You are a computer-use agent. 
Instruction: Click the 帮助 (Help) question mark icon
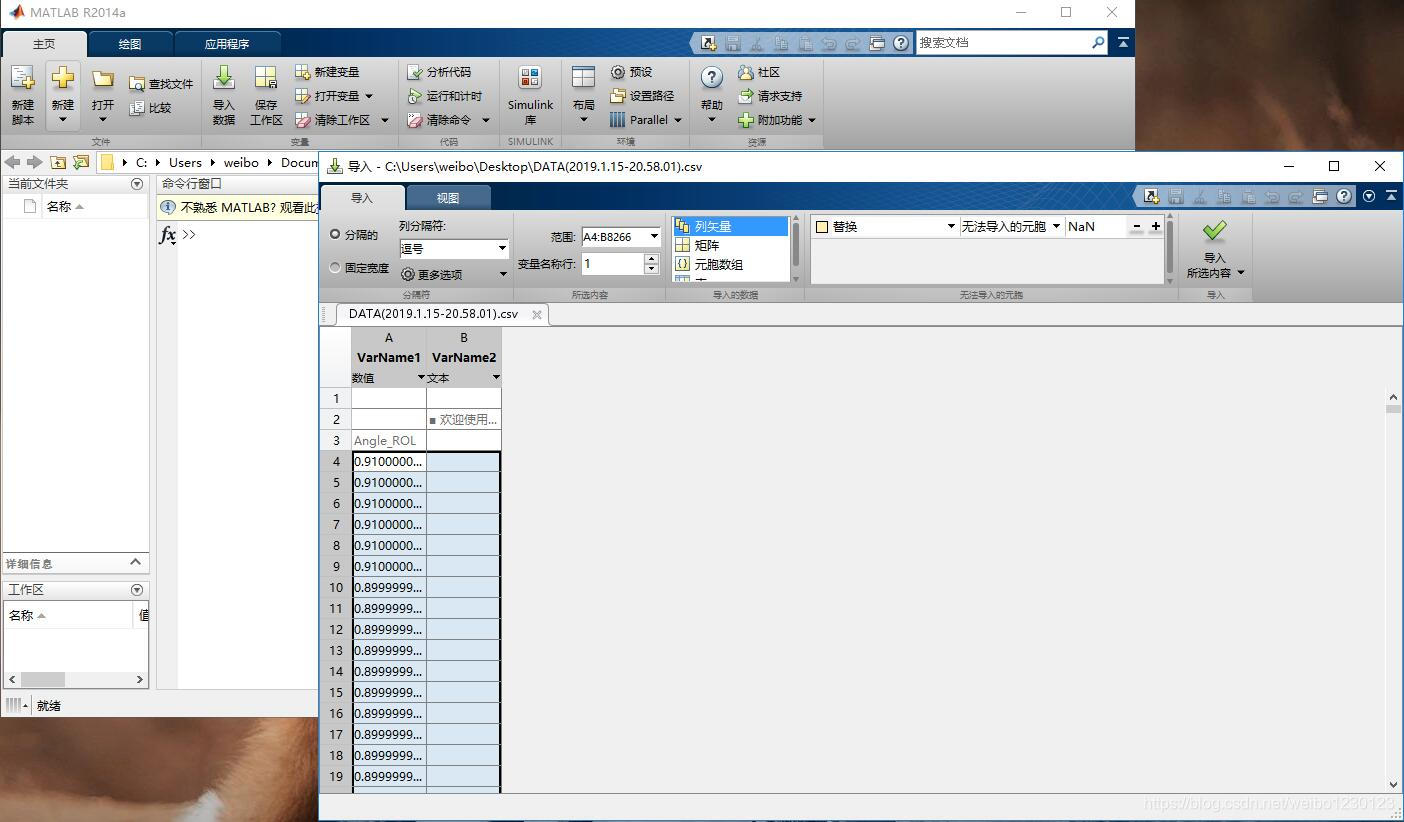[x=711, y=78]
